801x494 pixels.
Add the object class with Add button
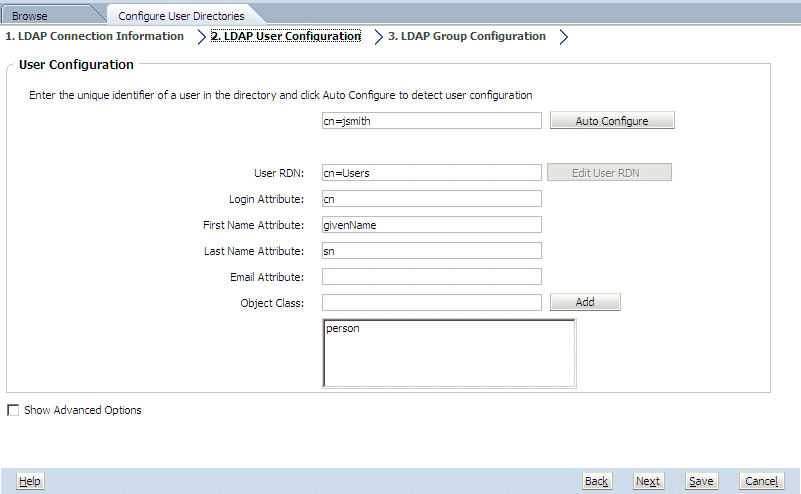585,302
